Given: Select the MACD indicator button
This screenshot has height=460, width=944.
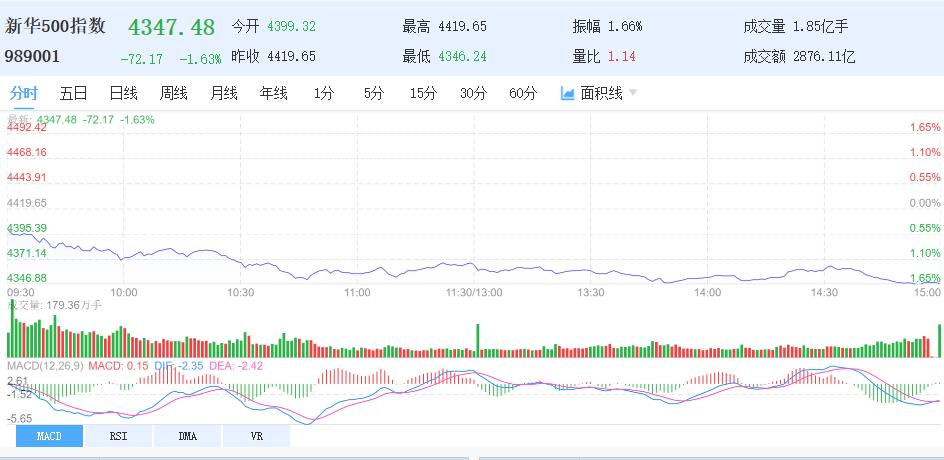Looking at the screenshot, I should tap(49, 436).
